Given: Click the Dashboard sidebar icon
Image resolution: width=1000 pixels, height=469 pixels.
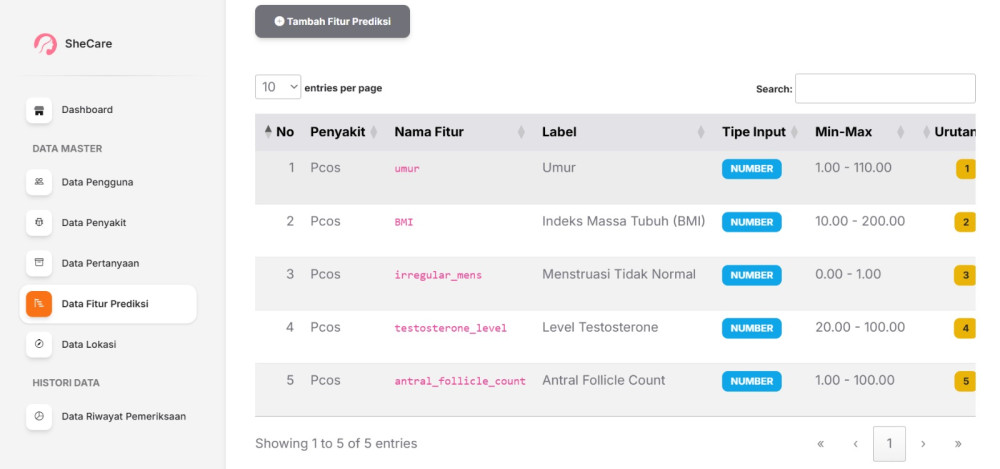Looking at the screenshot, I should click(39, 110).
